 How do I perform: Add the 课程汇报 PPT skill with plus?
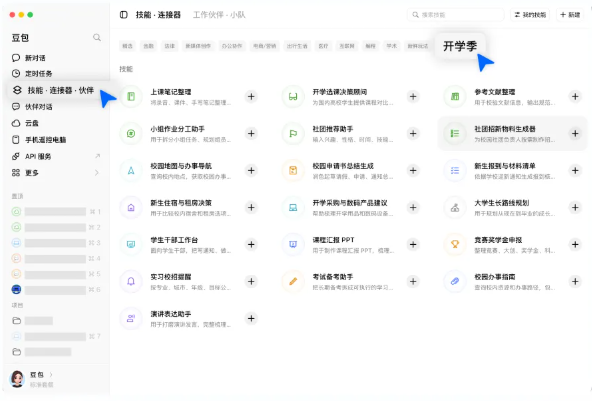[413, 245]
